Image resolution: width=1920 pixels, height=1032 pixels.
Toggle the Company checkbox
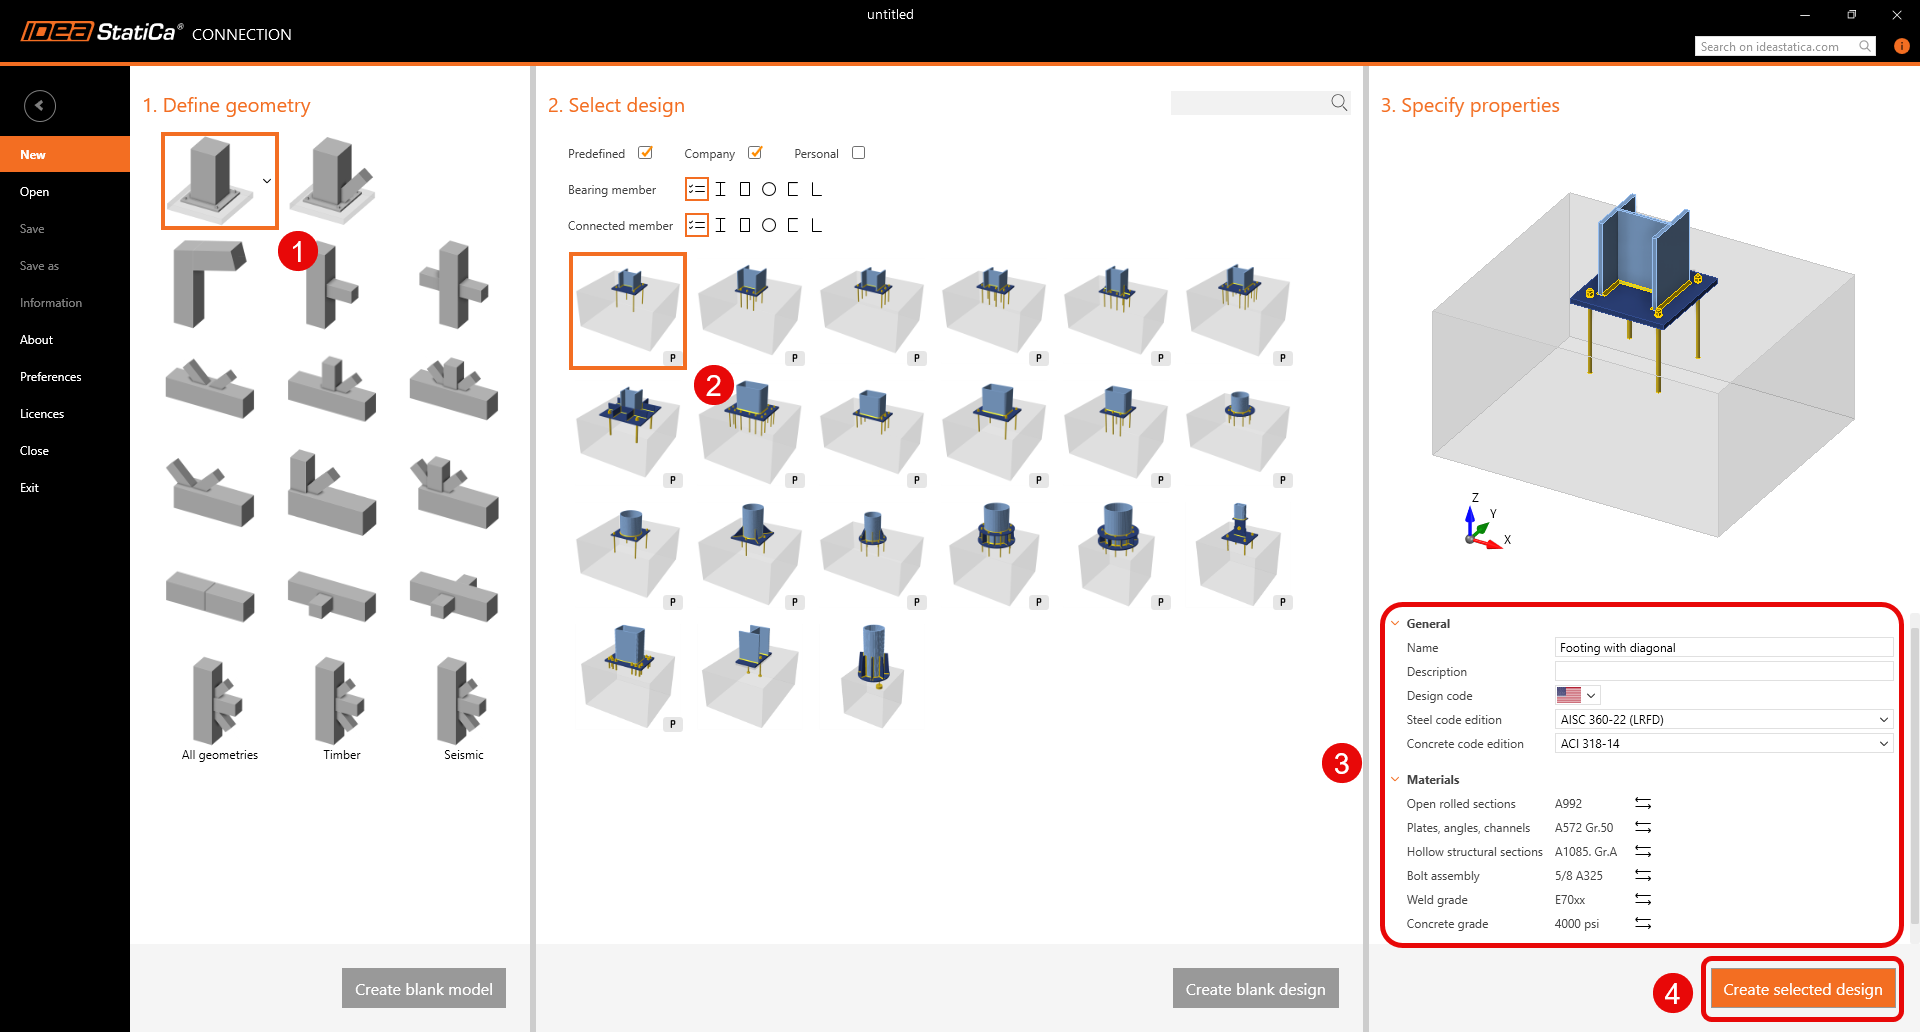click(x=755, y=153)
